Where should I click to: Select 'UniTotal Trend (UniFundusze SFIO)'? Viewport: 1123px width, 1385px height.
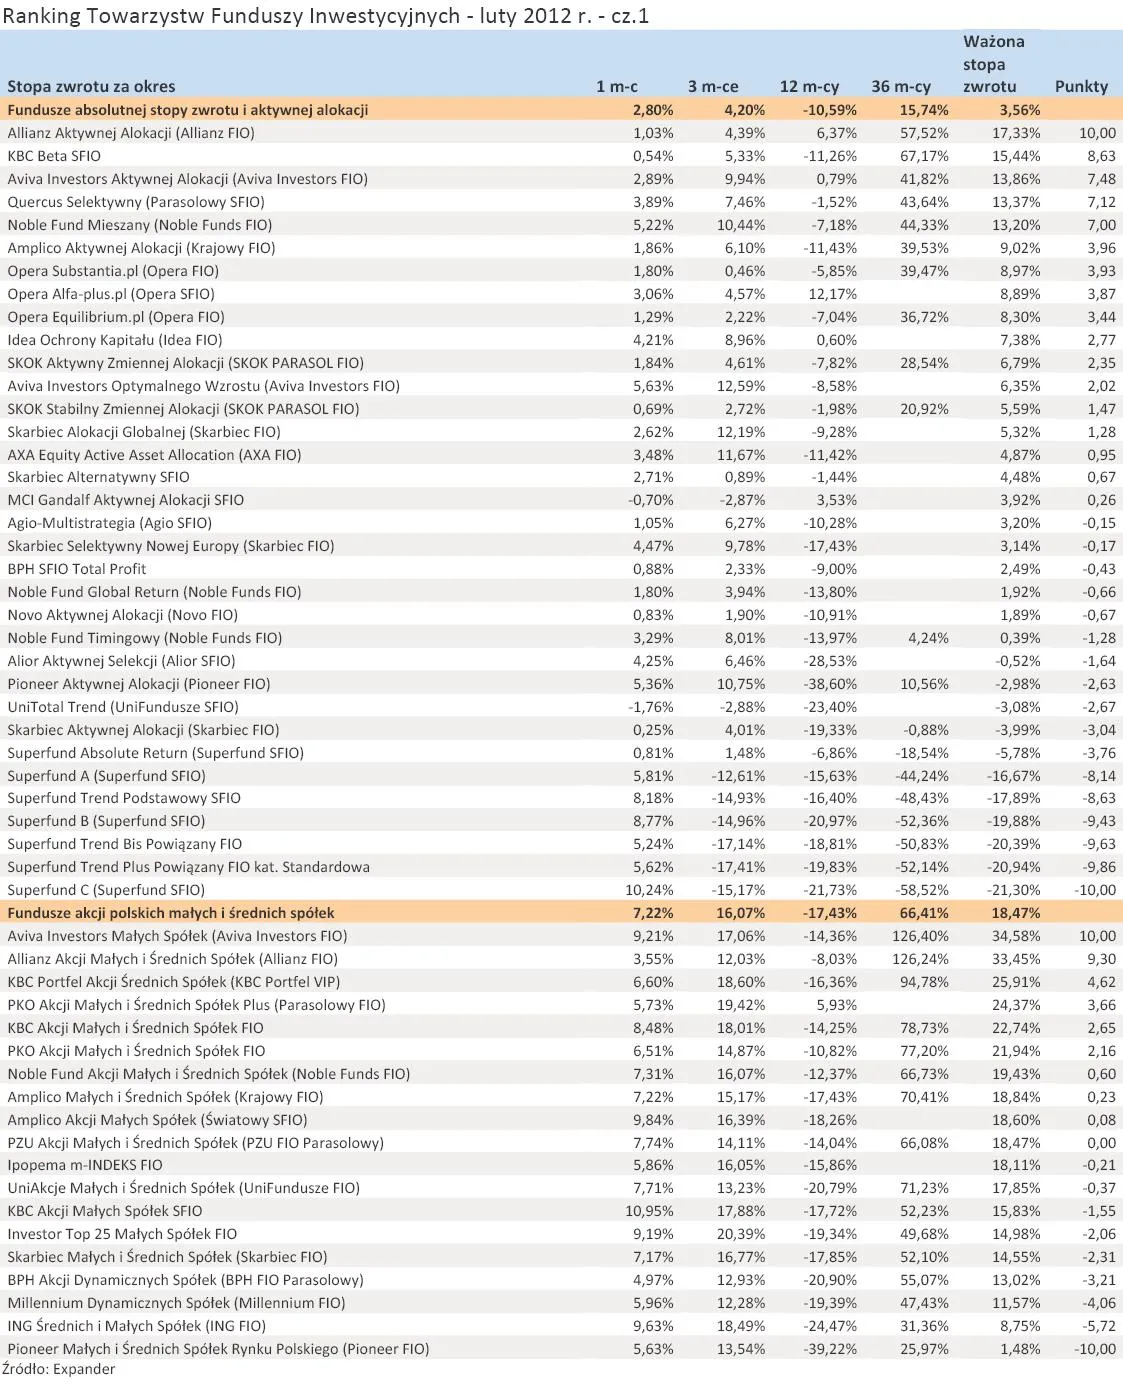pyautogui.click(x=123, y=707)
